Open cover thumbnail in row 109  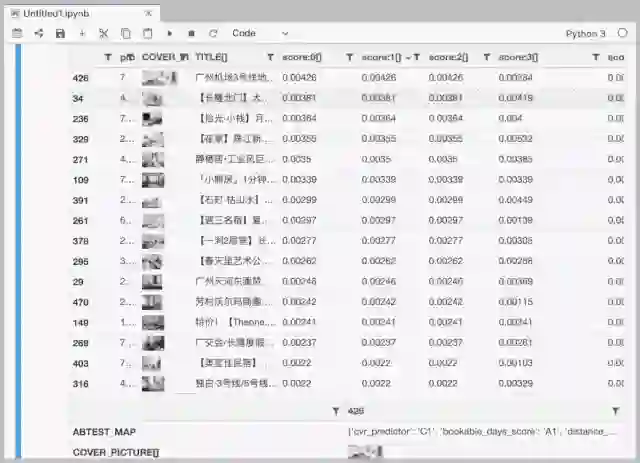[x=153, y=180]
